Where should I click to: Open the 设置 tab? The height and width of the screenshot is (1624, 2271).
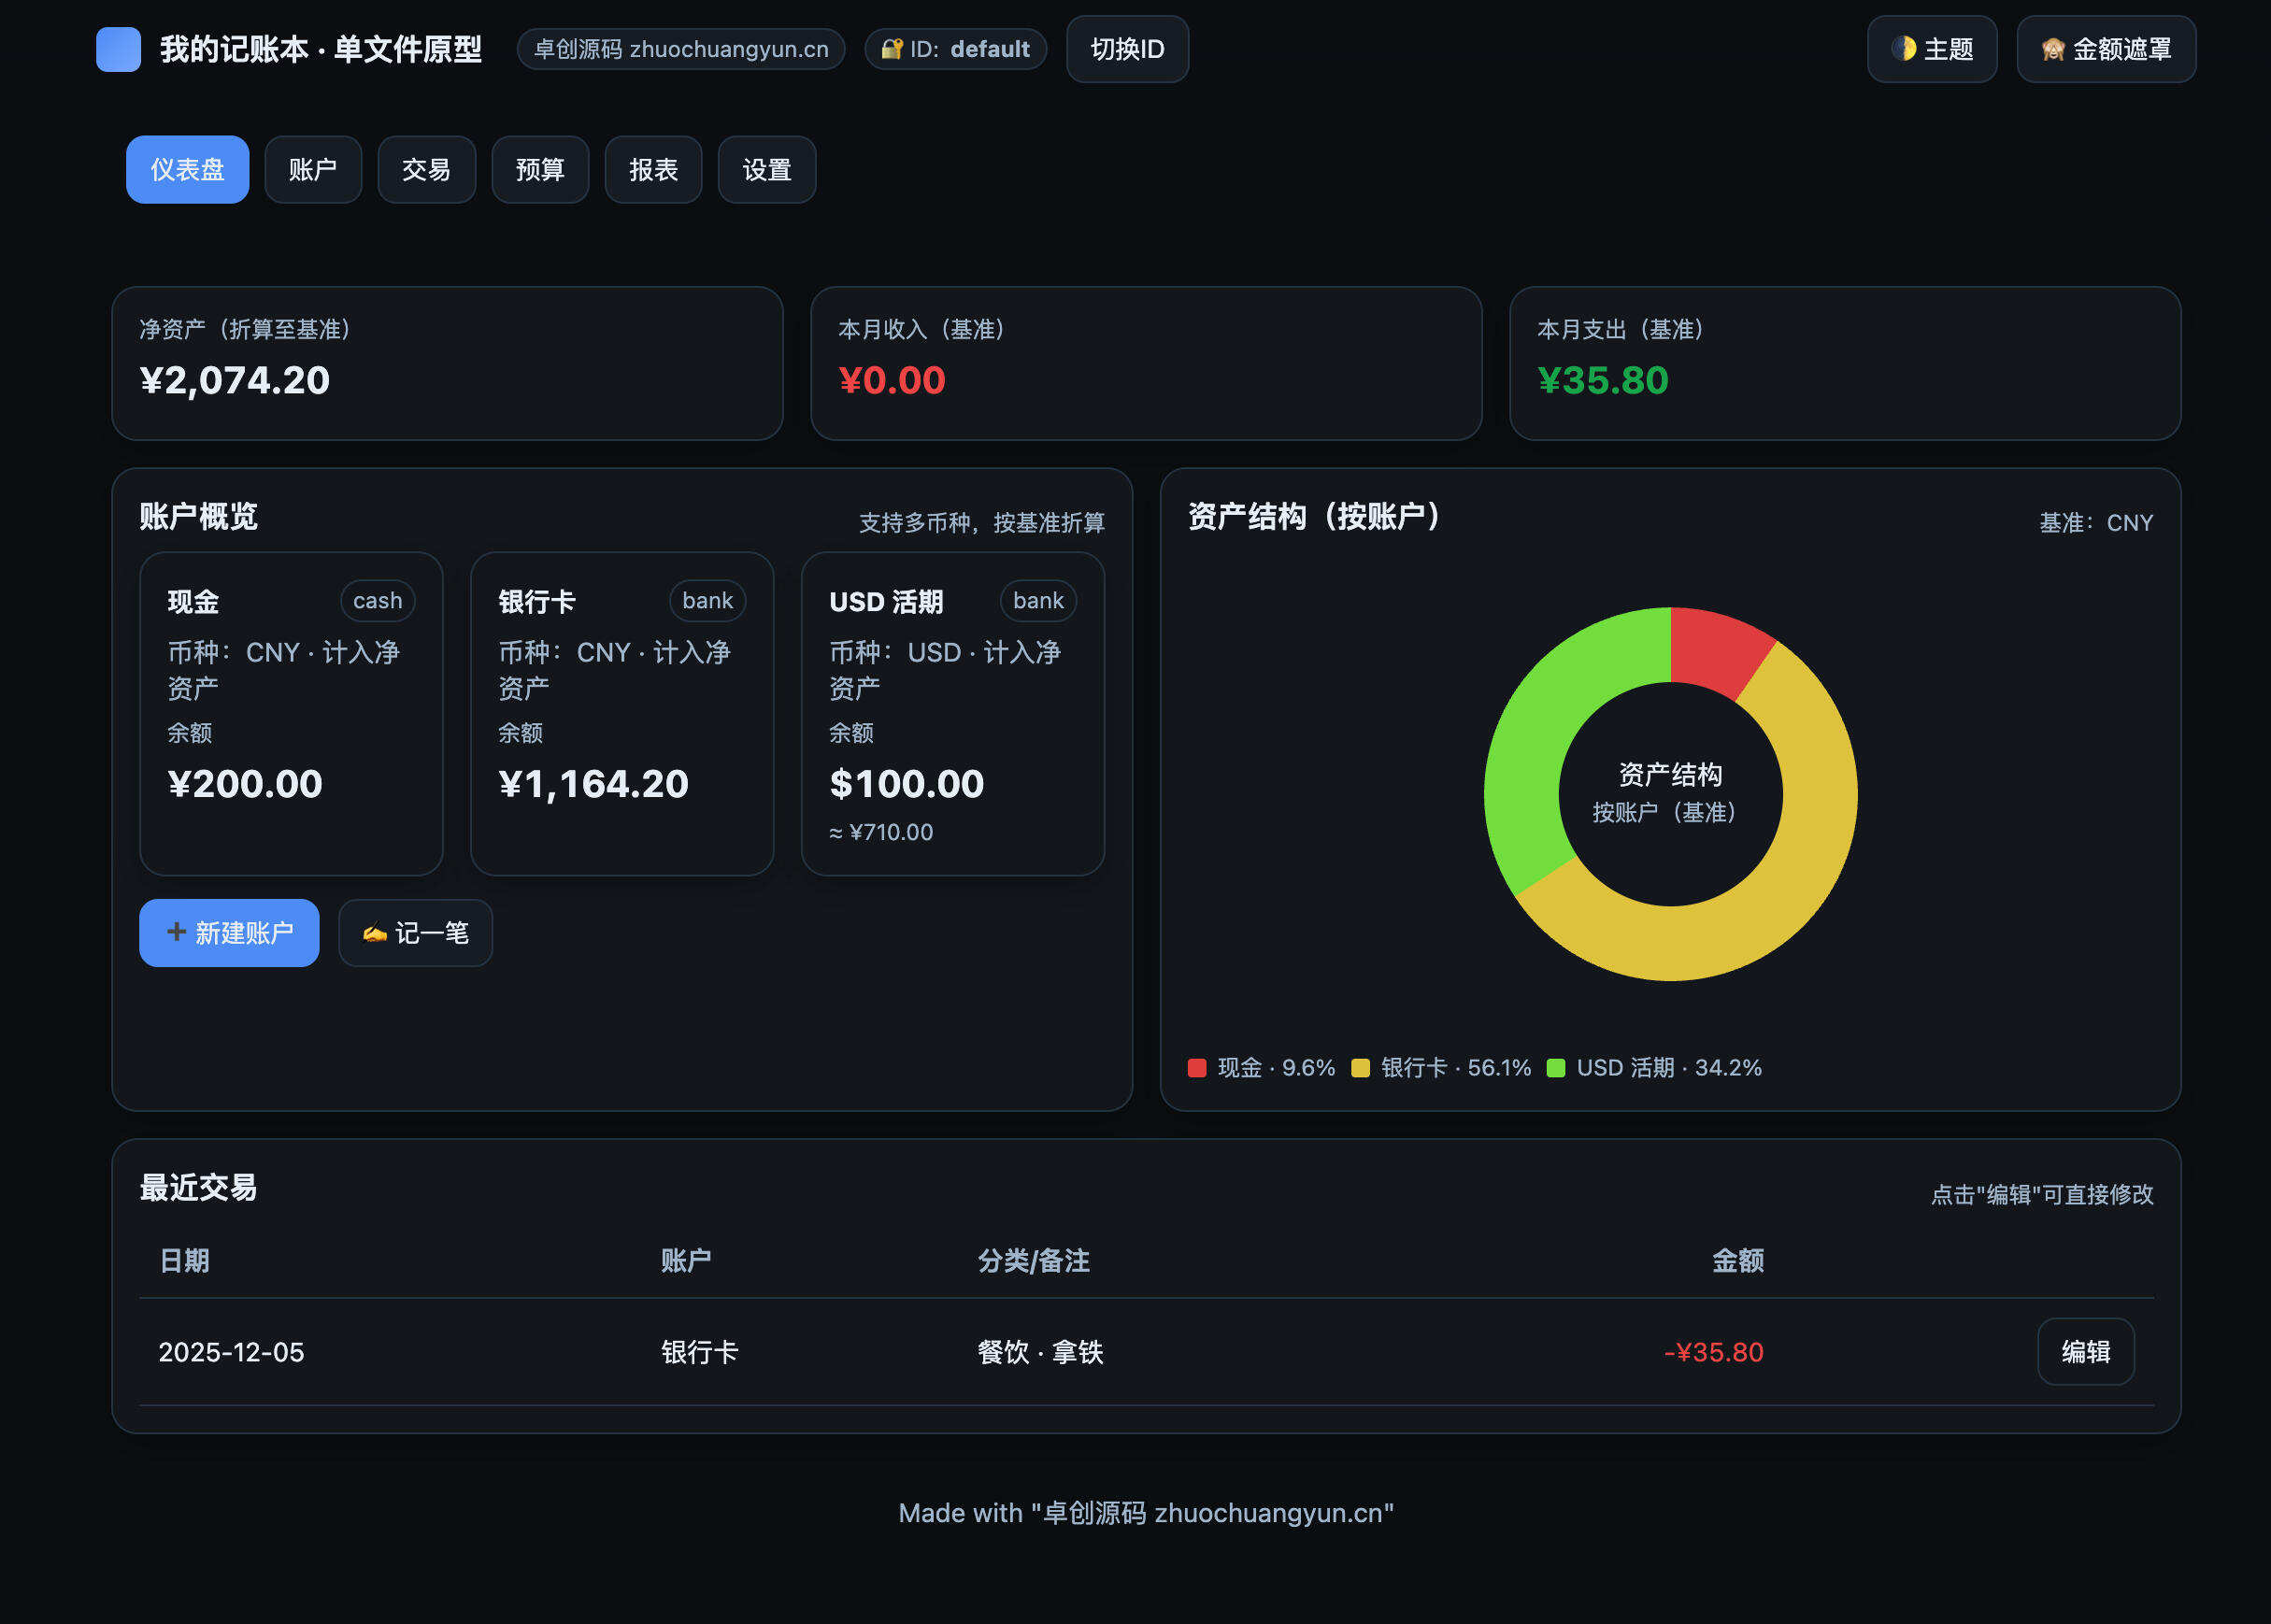click(x=766, y=169)
